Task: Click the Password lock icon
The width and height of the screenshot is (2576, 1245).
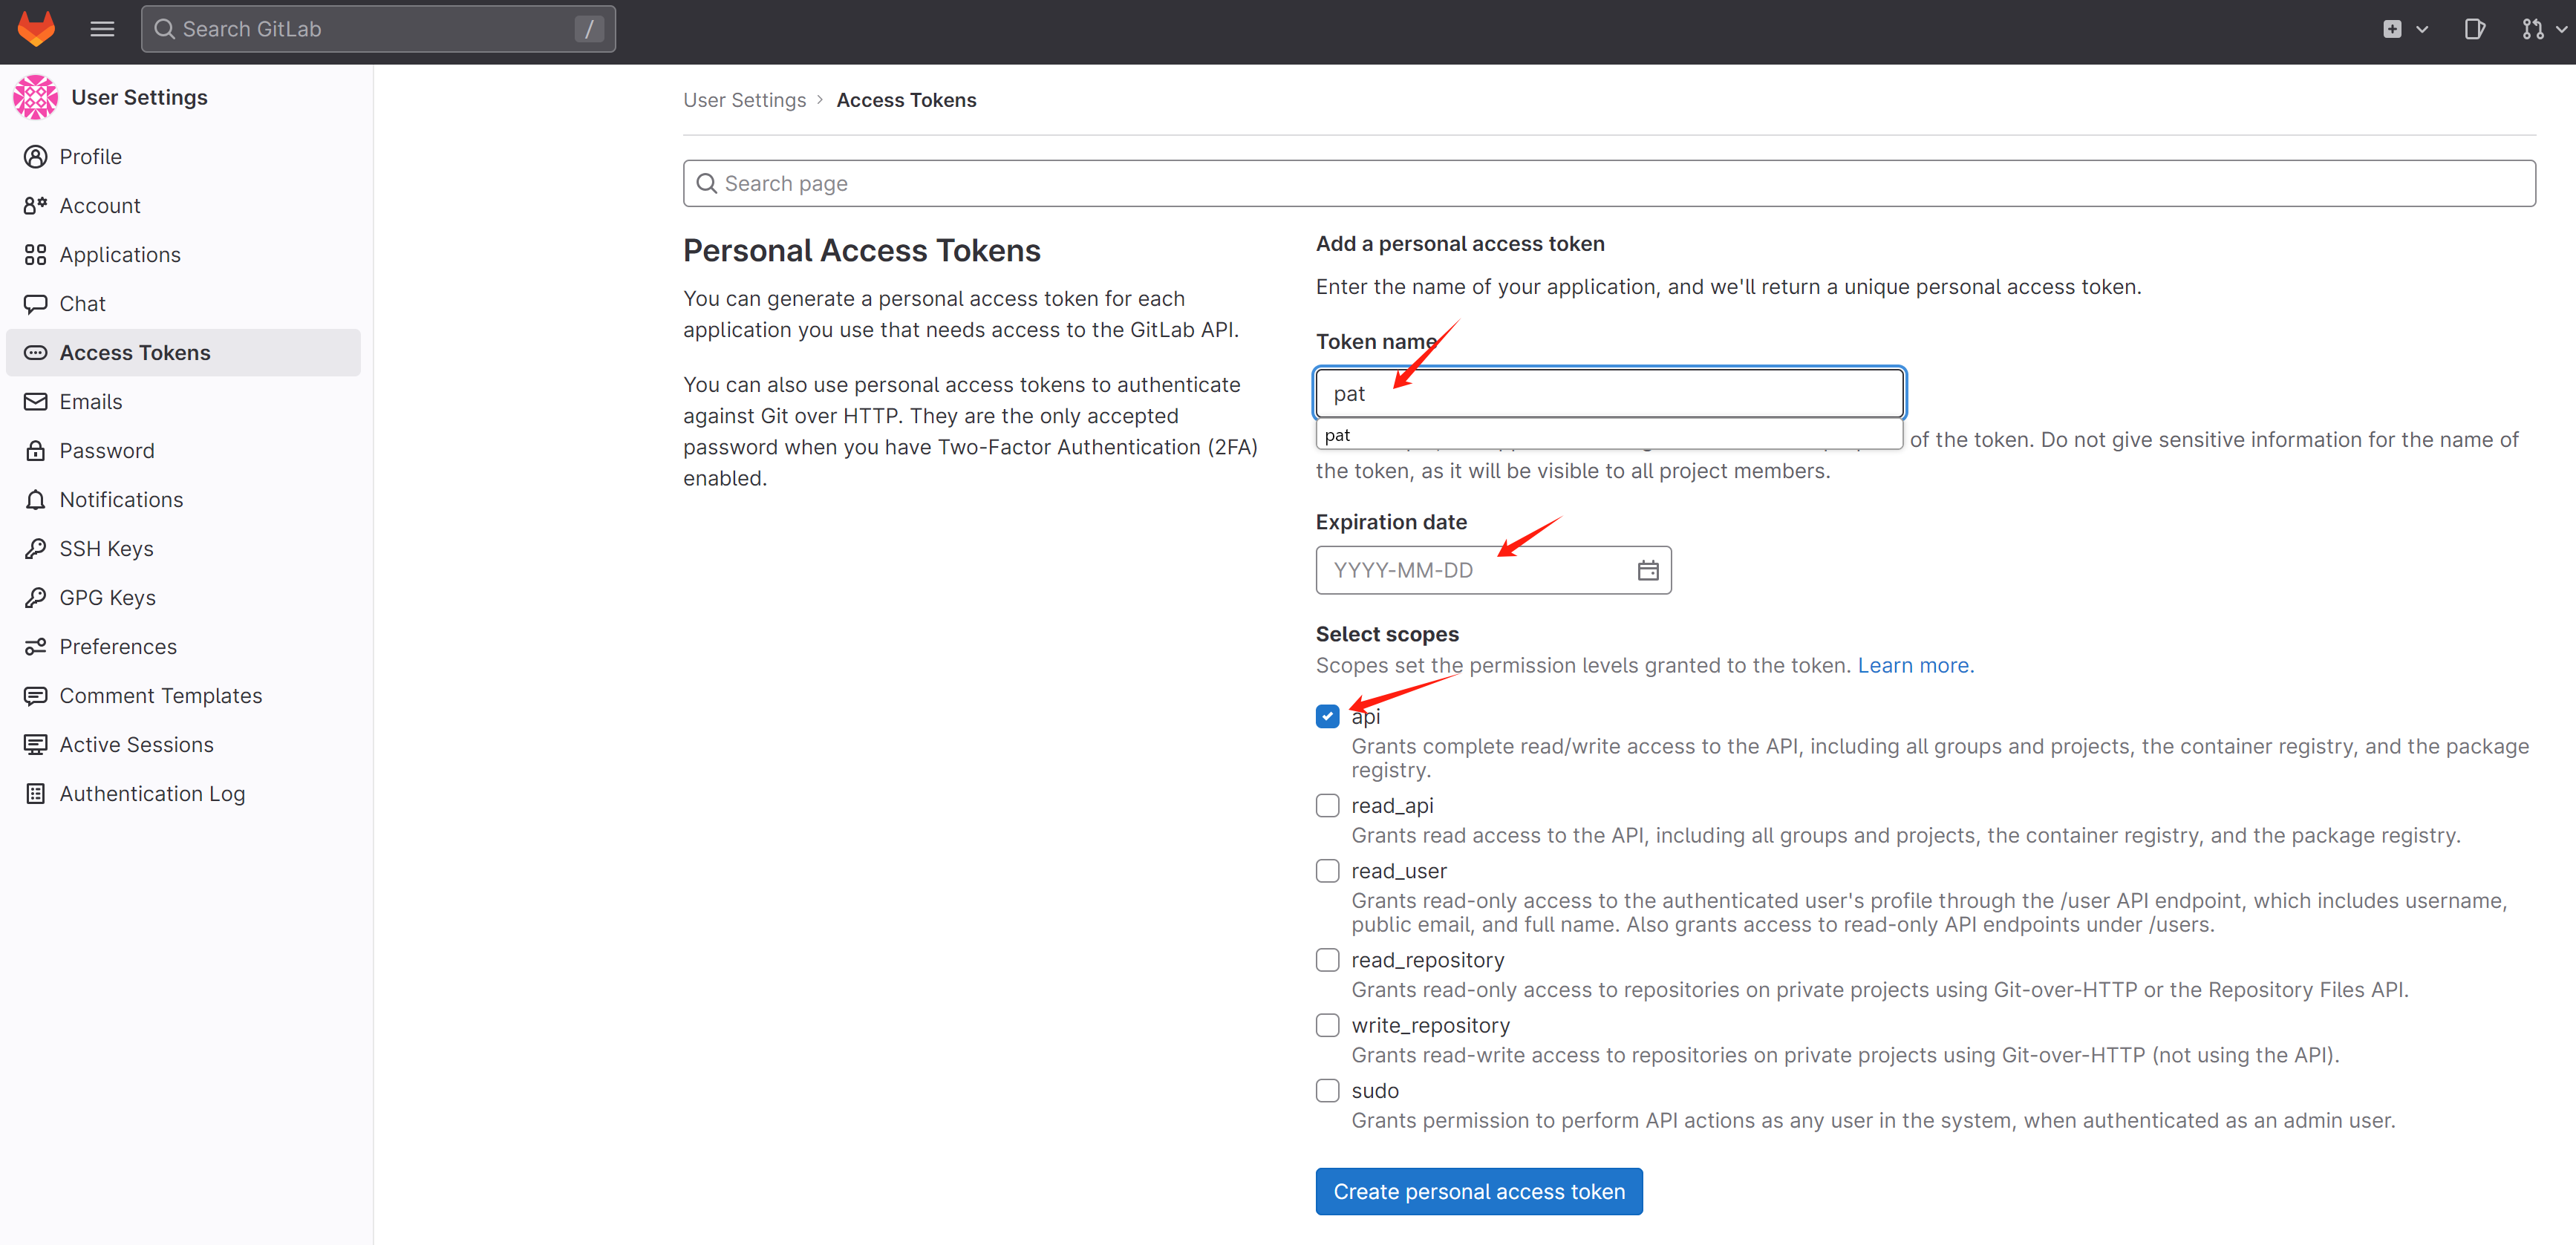Action: point(36,450)
